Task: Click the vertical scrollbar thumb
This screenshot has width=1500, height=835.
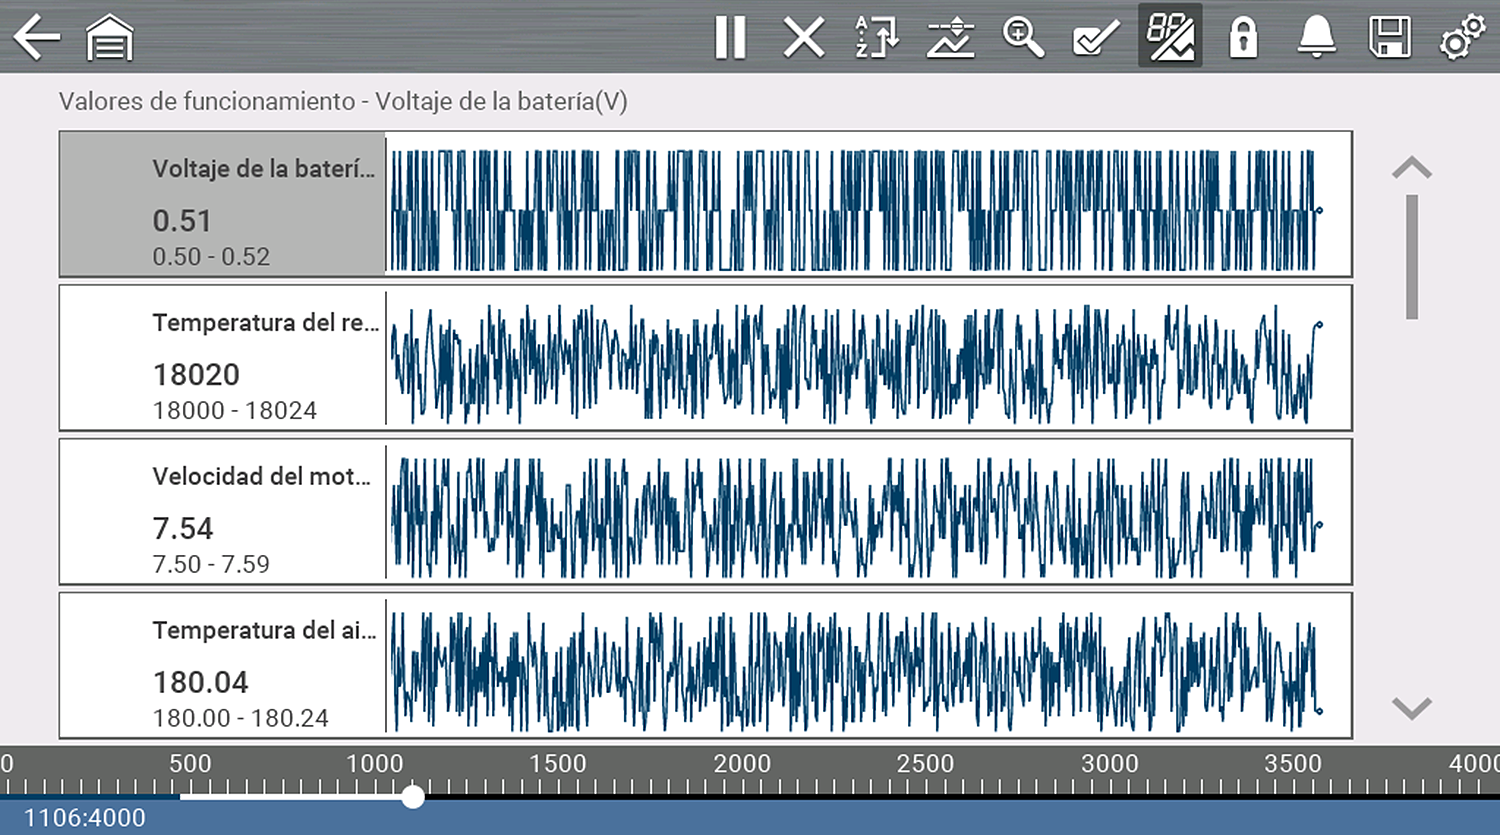Action: pyautogui.click(x=1411, y=257)
